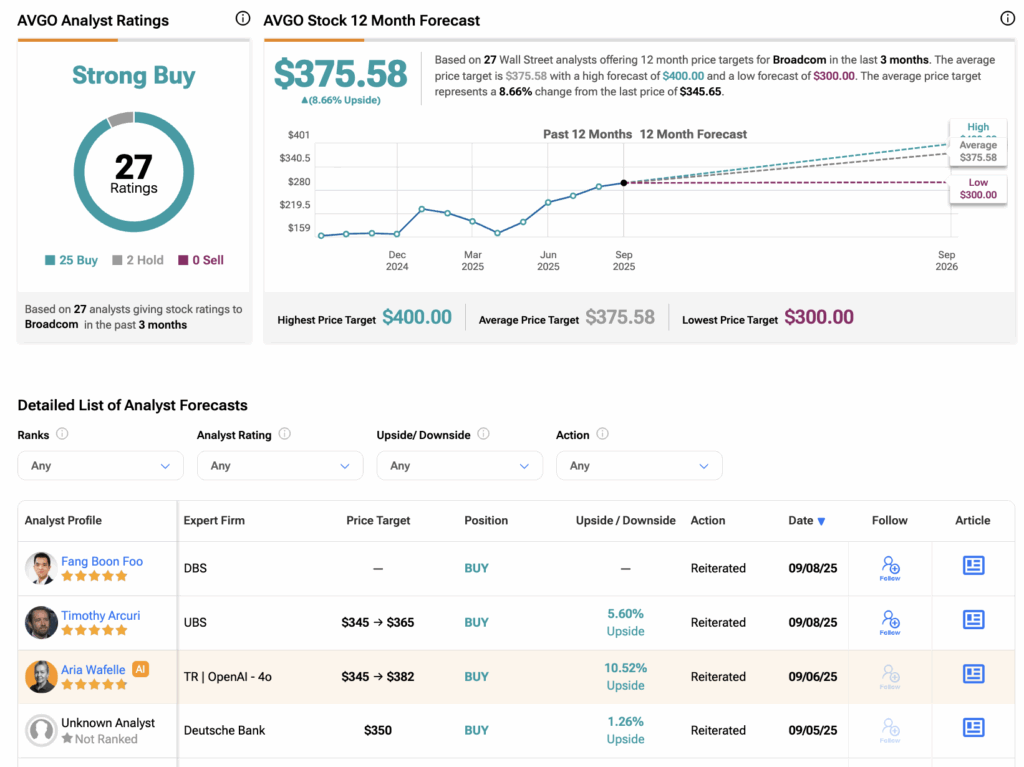This screenshot has height=767, width=1024.
Task: Follow analyst Timothy Arcuri
Action: (x=889, y=622)
